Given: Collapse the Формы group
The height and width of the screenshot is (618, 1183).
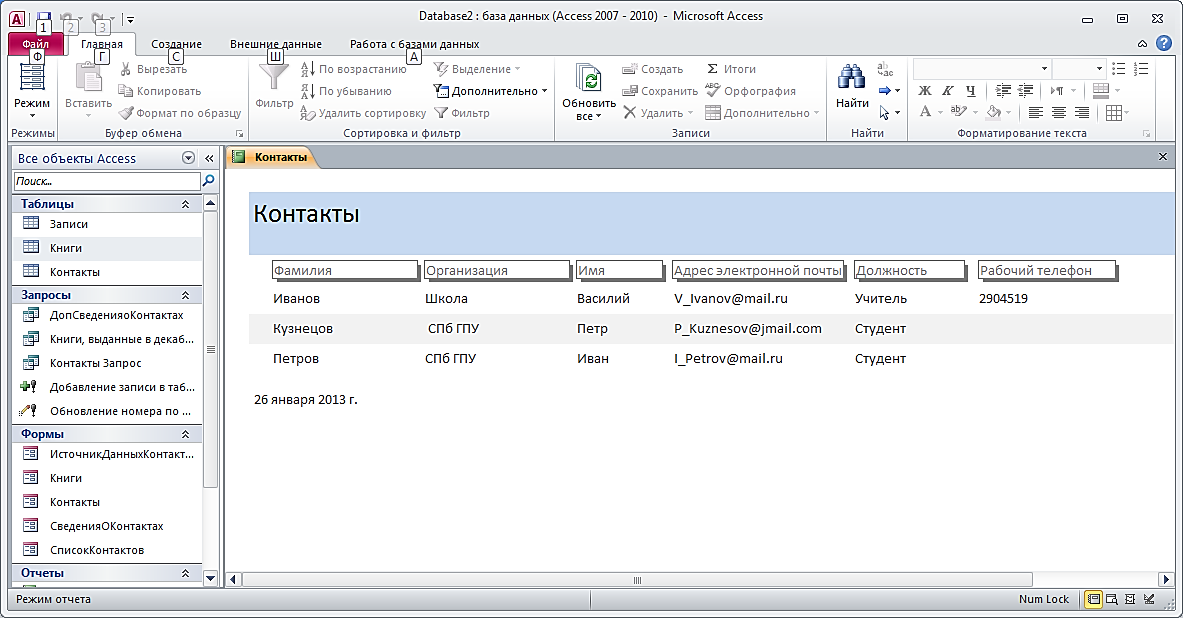Looking at the screenshot, I should tap(186, 434).
